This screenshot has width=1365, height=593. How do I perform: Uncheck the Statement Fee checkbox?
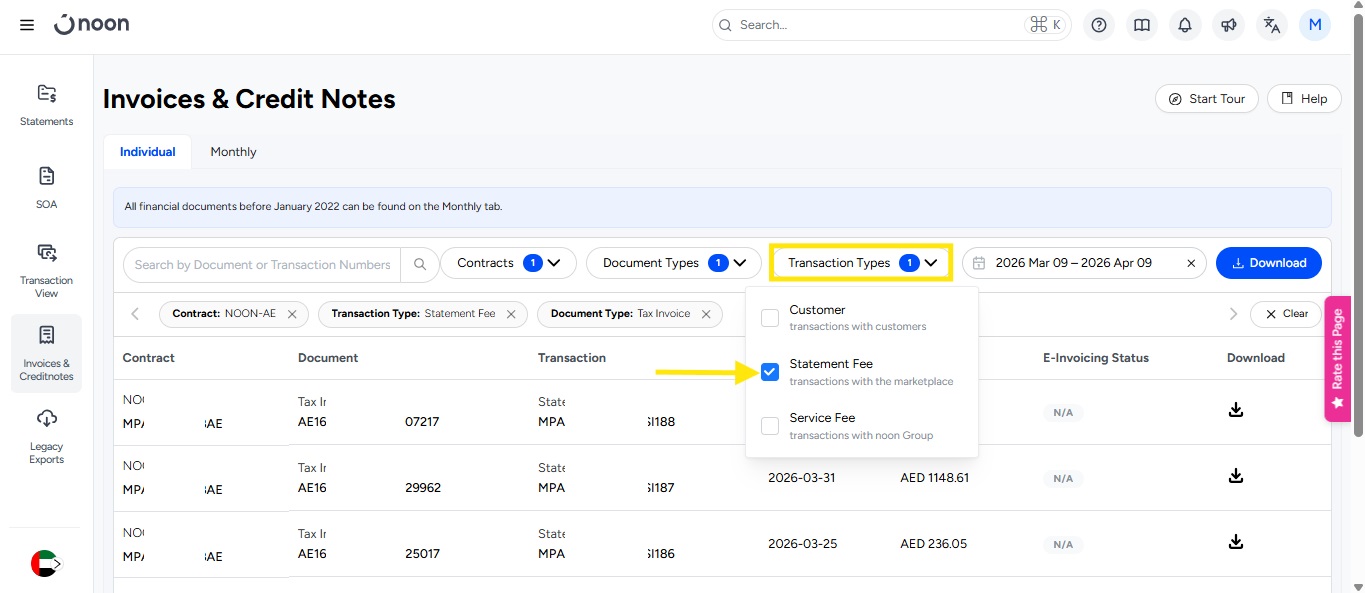coord(770,372)
